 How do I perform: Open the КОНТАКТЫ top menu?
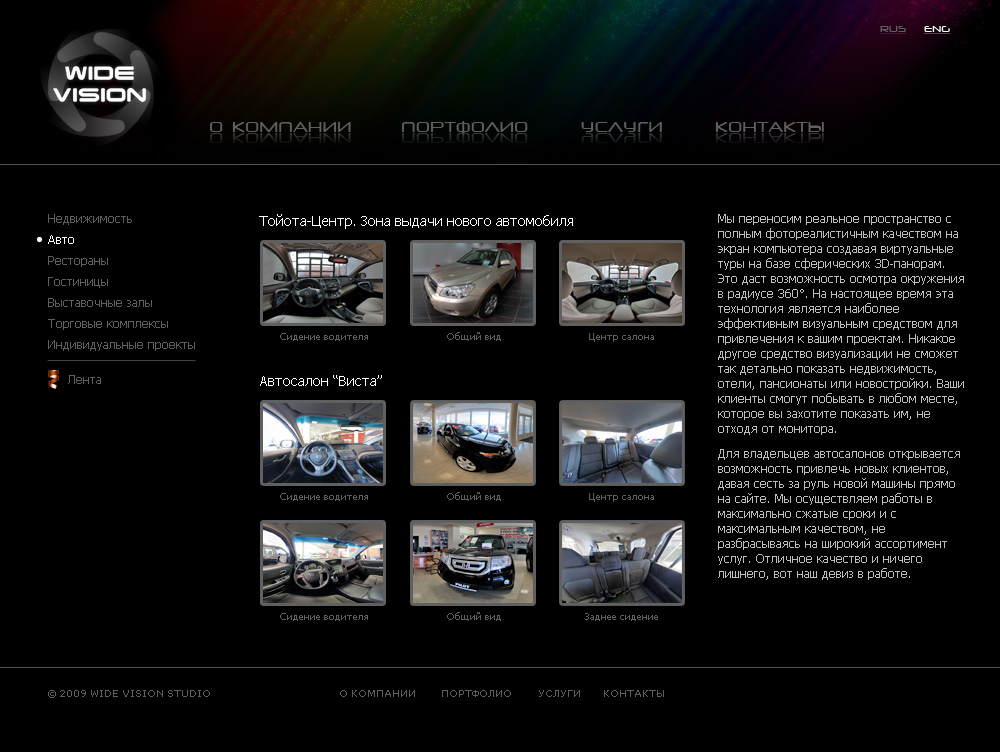[769, 128]
